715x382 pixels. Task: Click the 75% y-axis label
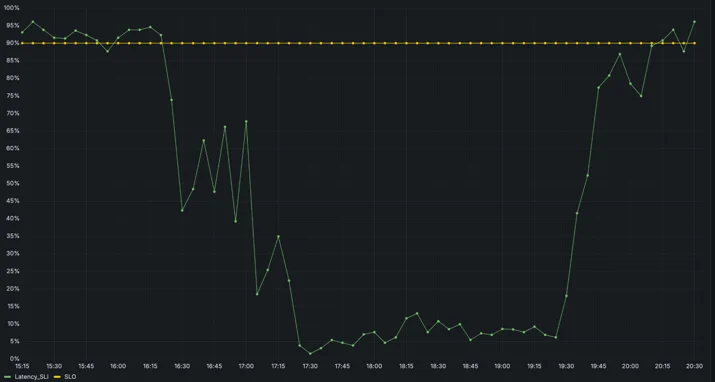[13, 96]
